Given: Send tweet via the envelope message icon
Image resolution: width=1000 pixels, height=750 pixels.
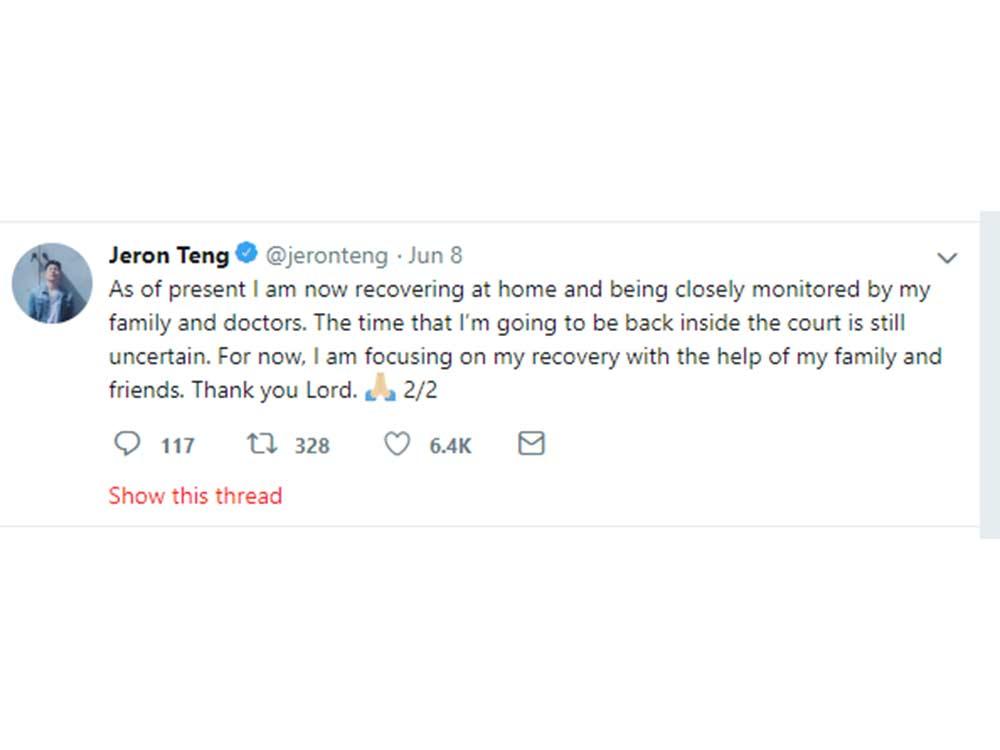Looking at the screenshot, I should 531,443.
